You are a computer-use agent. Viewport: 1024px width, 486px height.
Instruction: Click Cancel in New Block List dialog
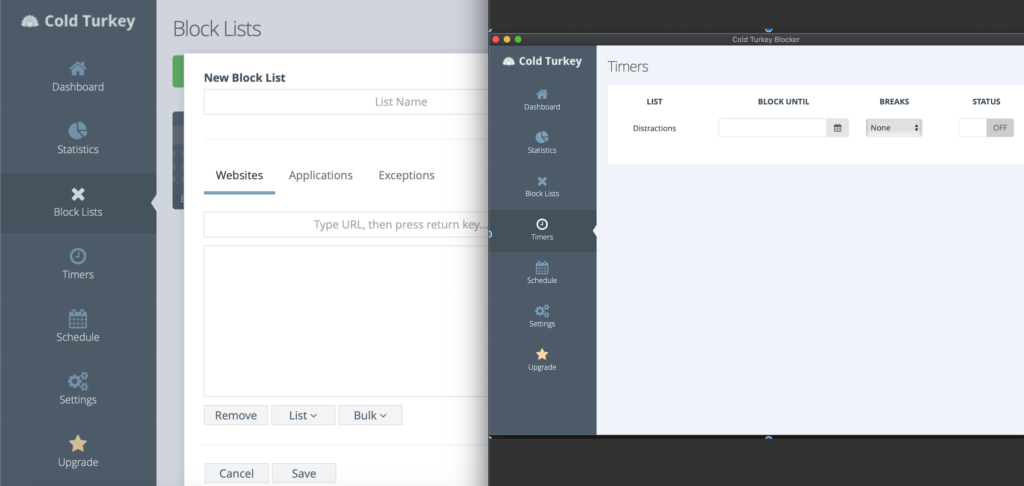[236, 474]
